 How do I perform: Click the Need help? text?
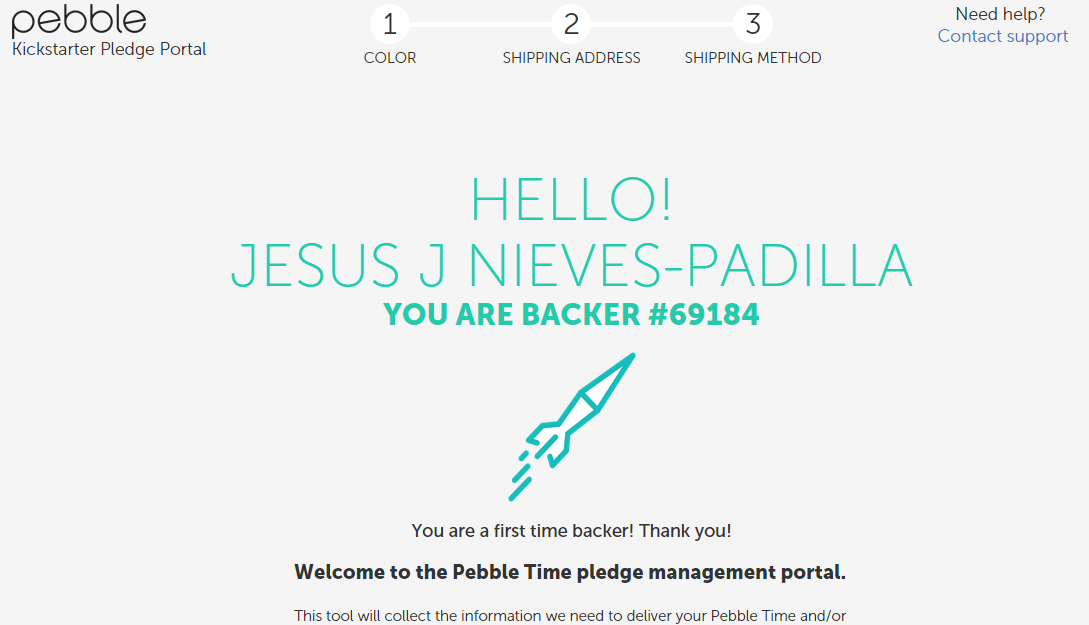click(x=1000, y=14)
